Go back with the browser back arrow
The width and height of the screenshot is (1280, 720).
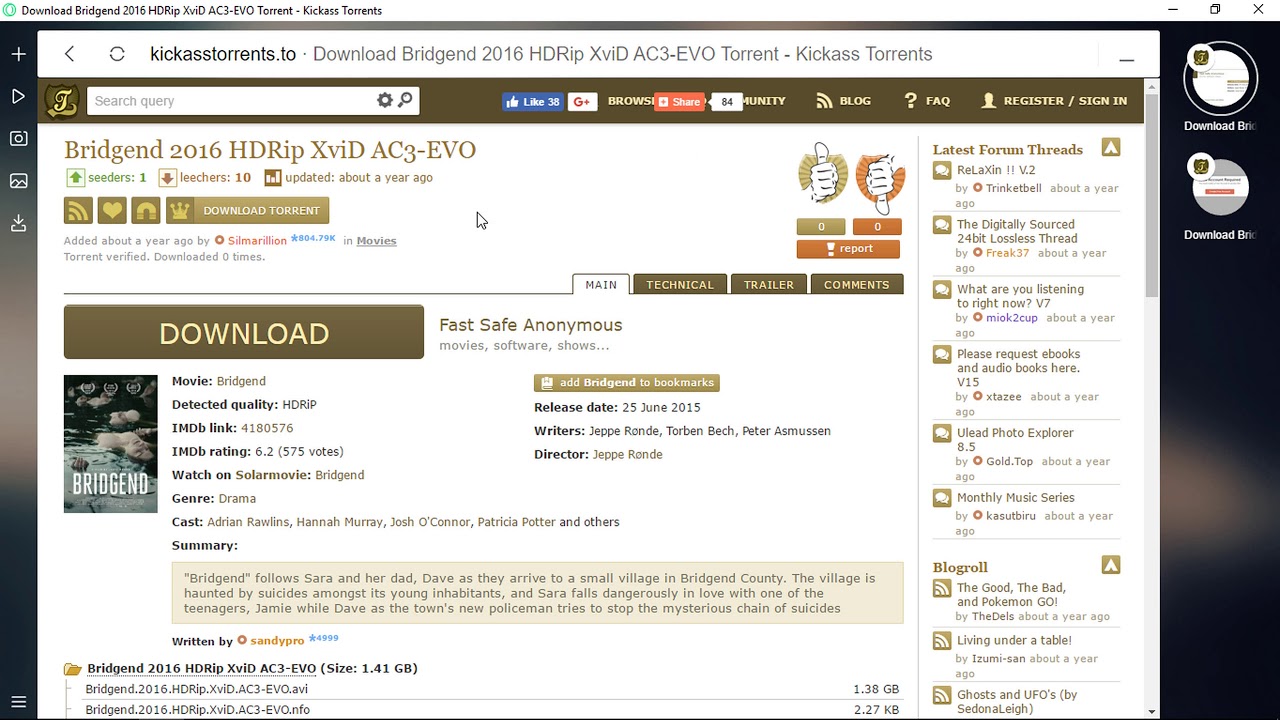[x=69, y=54]
